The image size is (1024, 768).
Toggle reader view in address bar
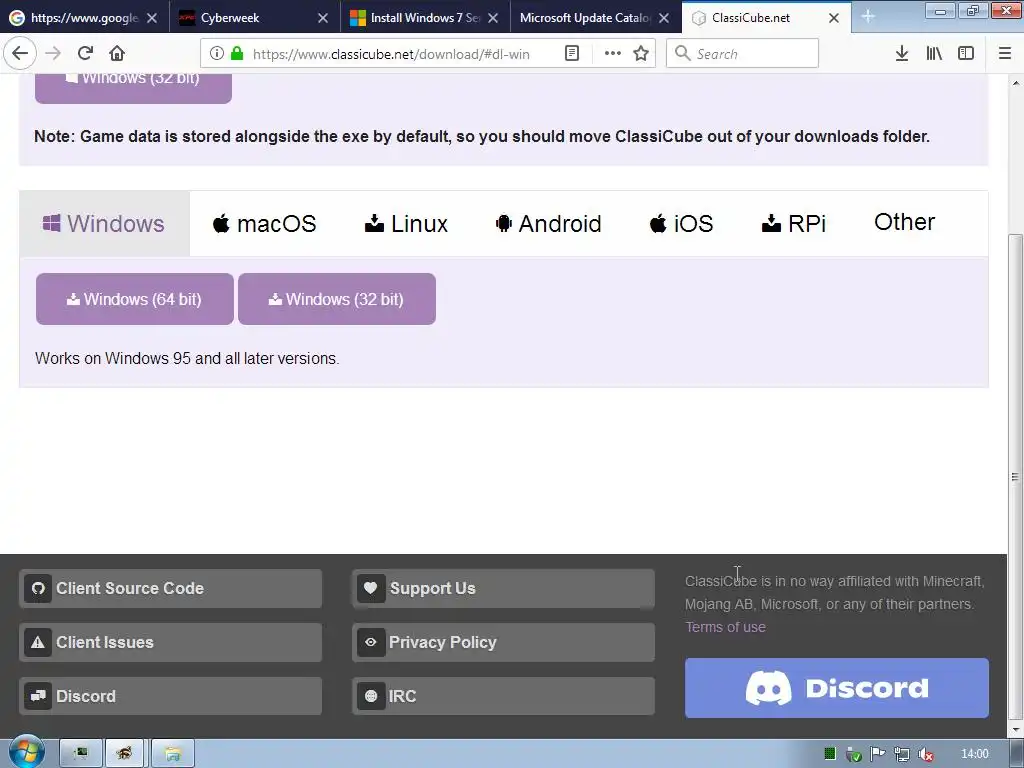pyautogui.click(x=571, y=54)
